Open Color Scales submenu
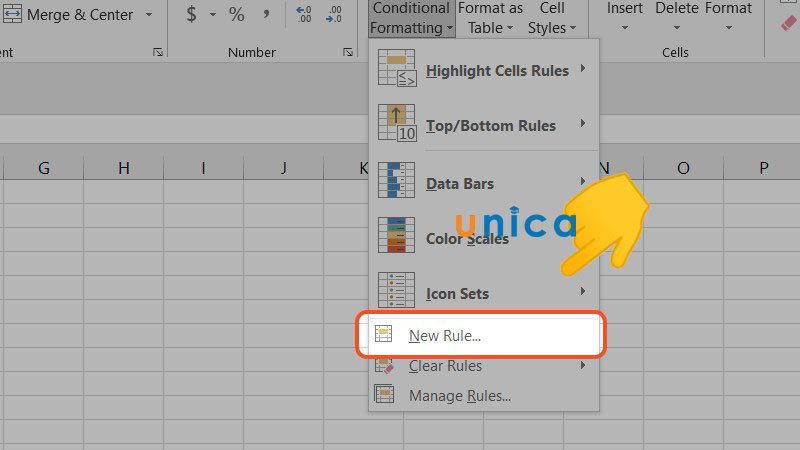800x450 pixels. [483, 237]
